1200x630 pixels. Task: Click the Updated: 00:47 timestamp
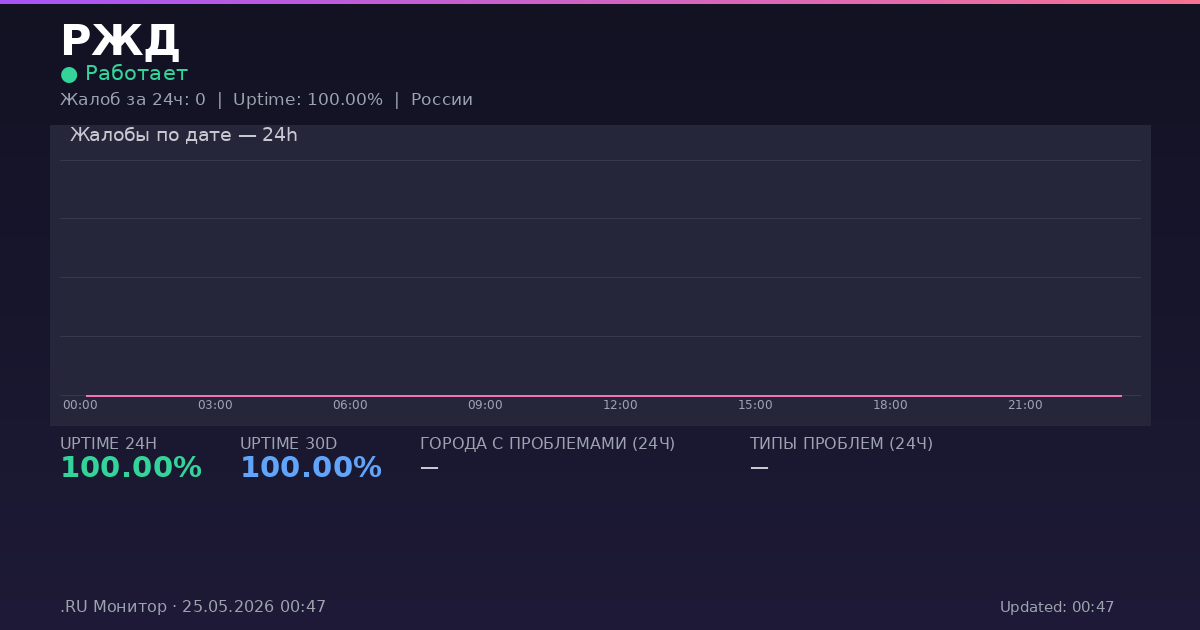tap(1057, 607)
